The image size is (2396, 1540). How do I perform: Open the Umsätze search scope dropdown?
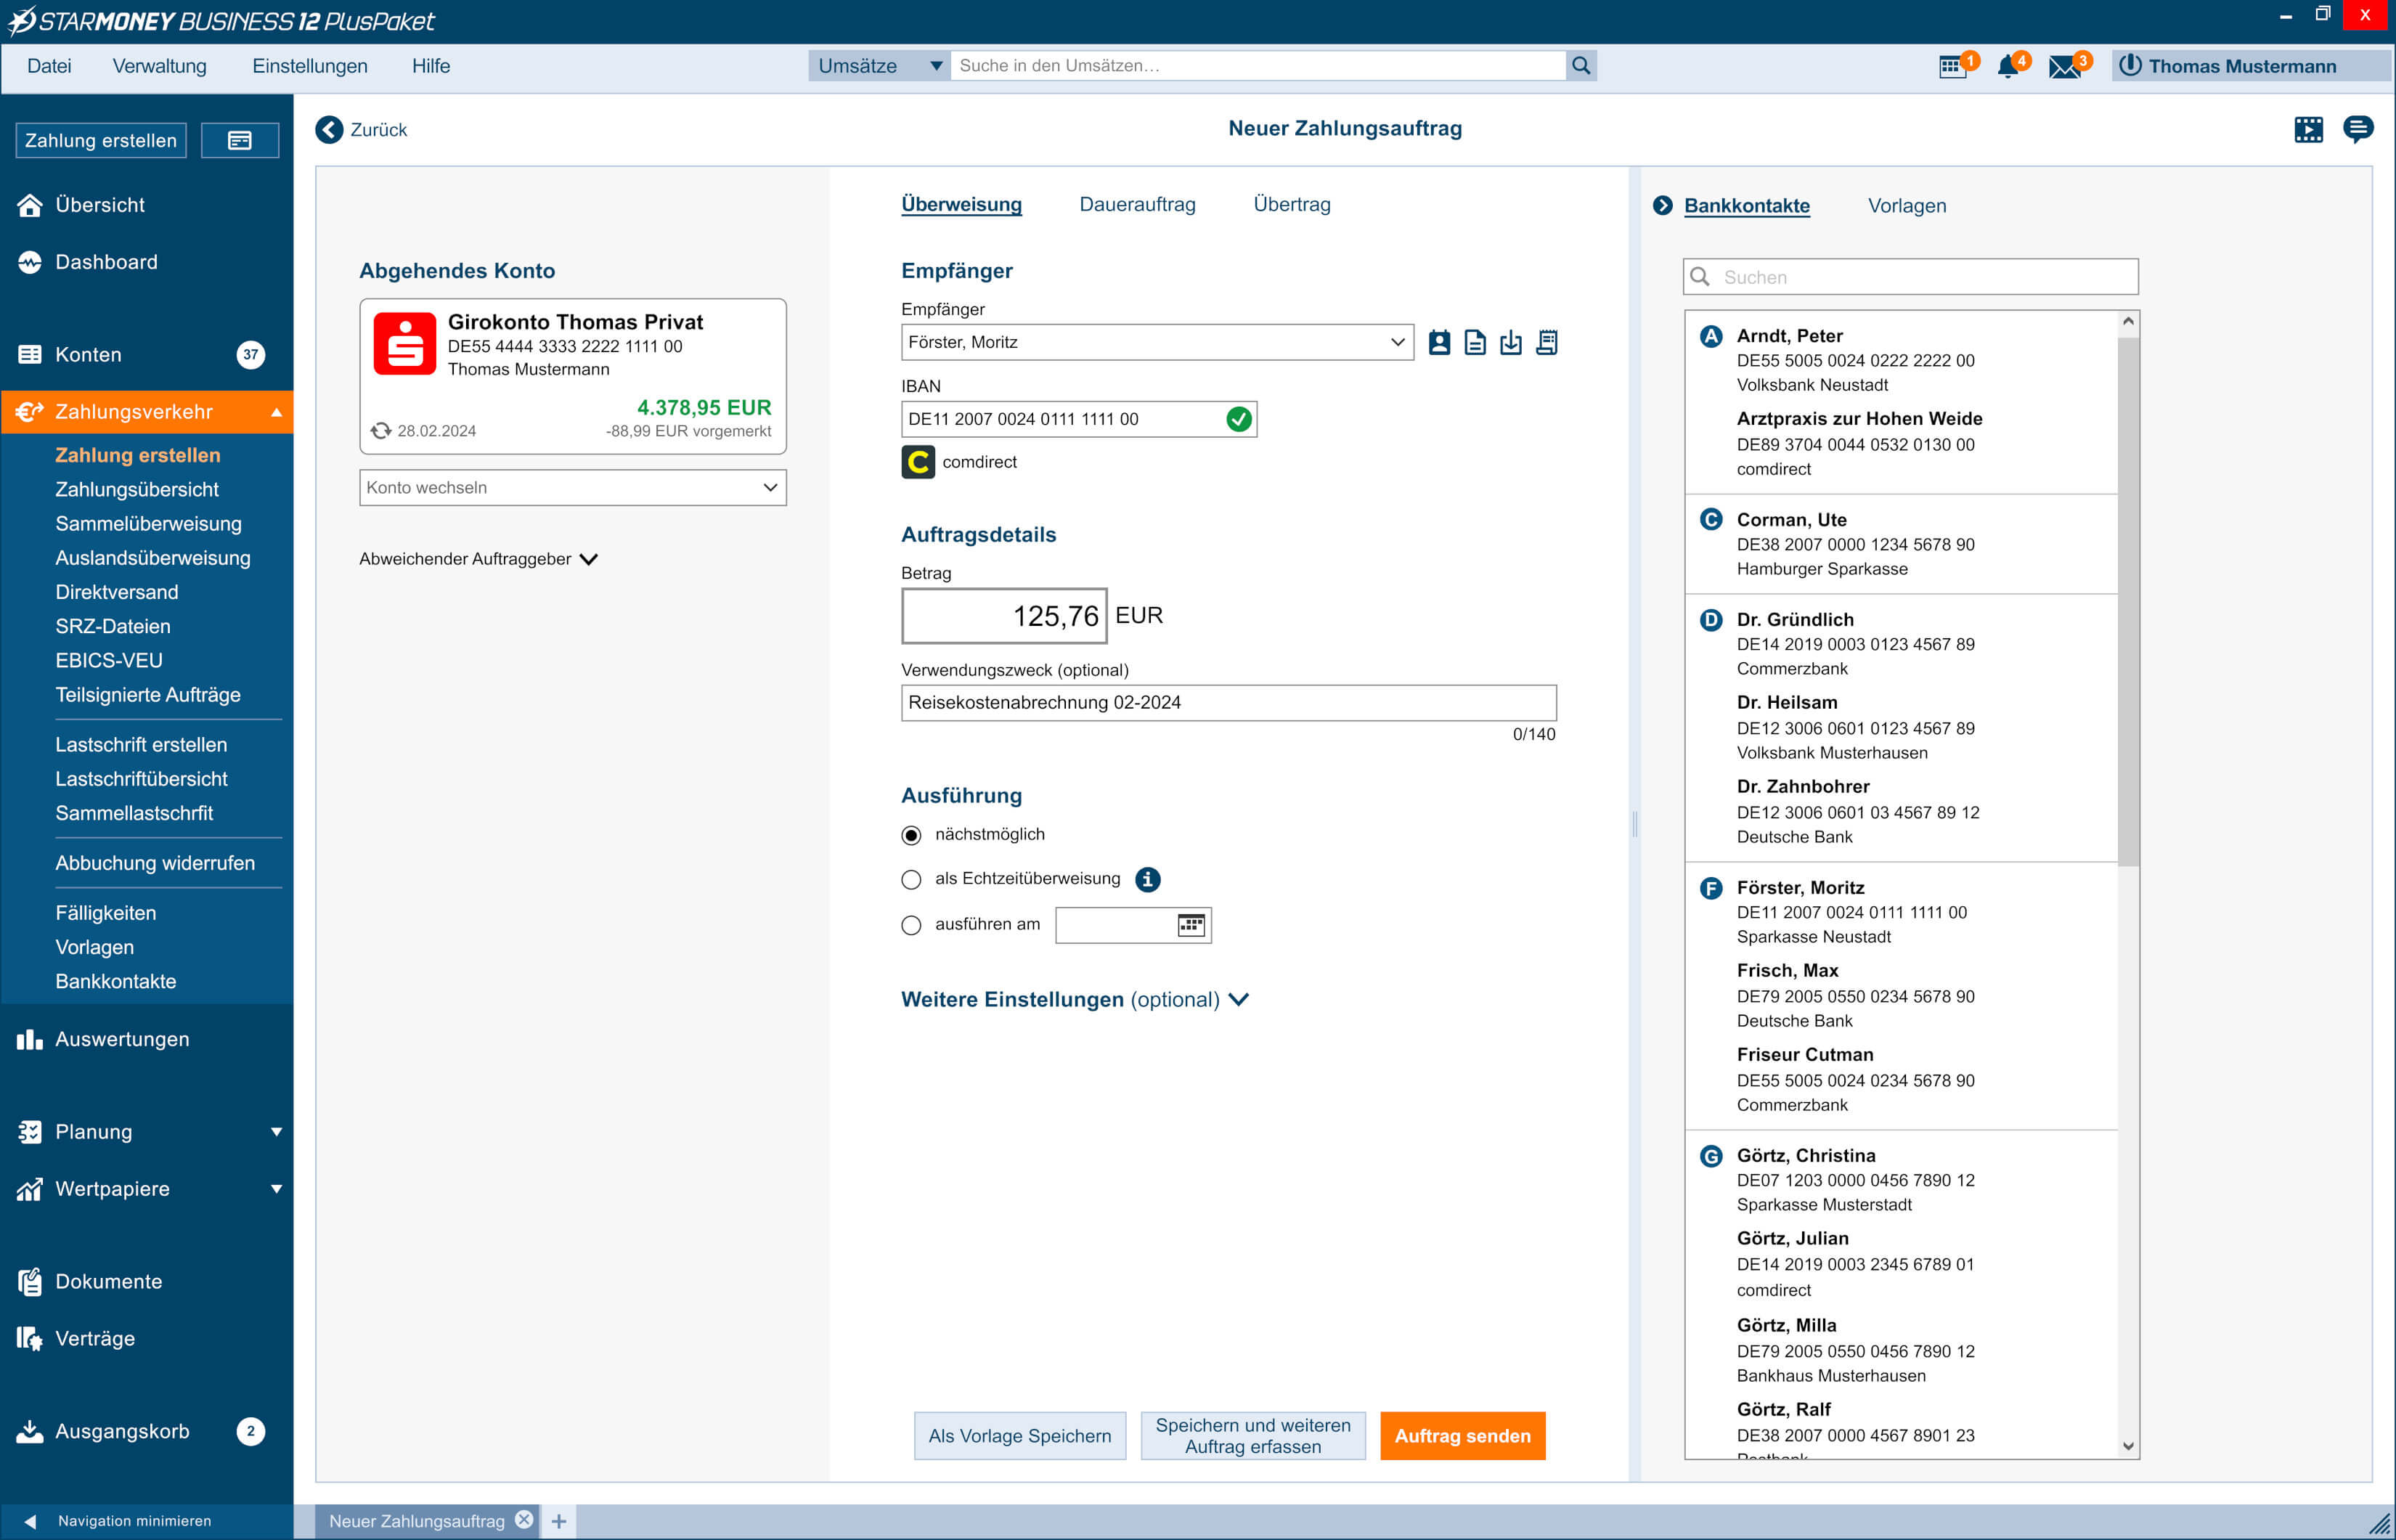879,66
